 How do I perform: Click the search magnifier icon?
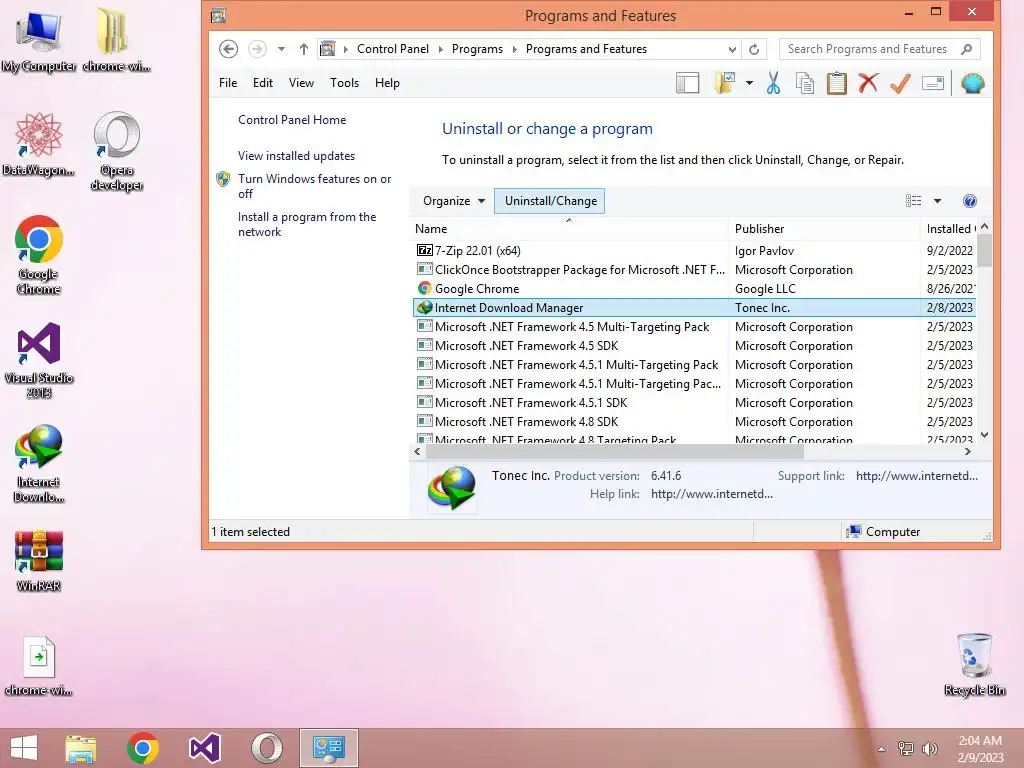tap(967, 49)
